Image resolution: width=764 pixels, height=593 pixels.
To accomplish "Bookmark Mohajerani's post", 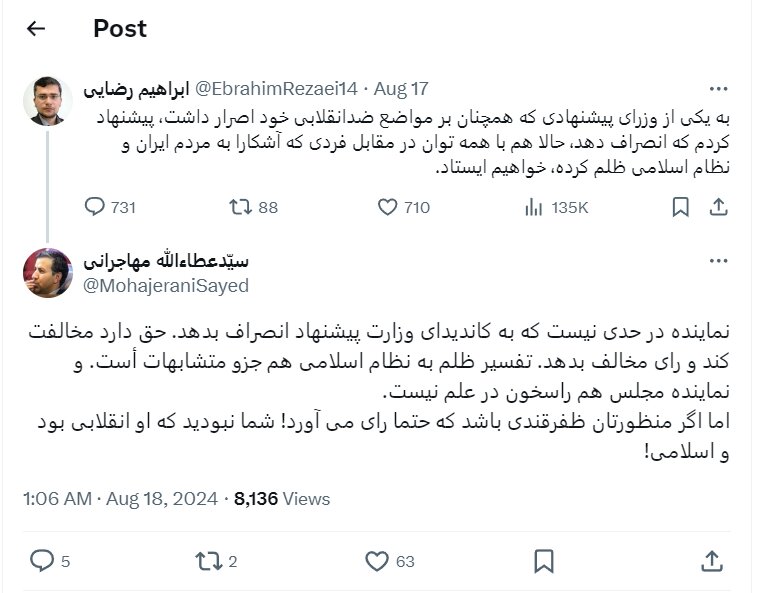I will click(544, 561).
